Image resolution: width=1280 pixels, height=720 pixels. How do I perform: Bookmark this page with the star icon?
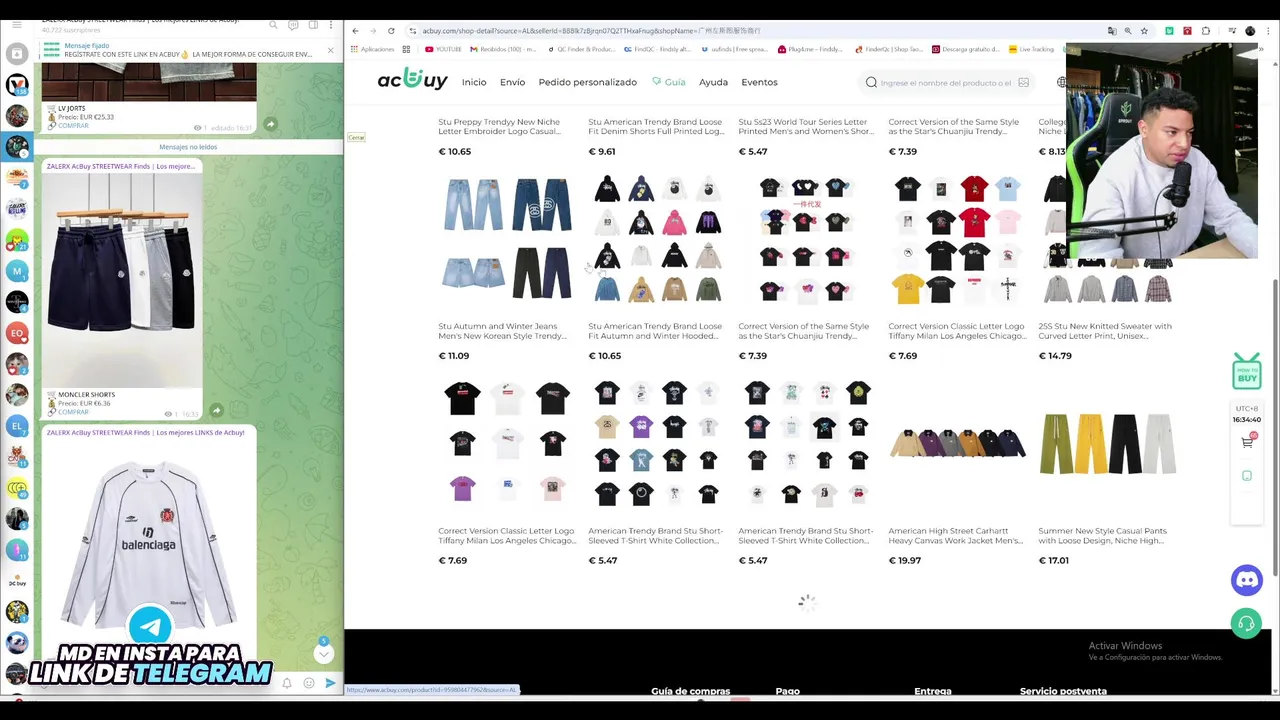(1144, 31)
